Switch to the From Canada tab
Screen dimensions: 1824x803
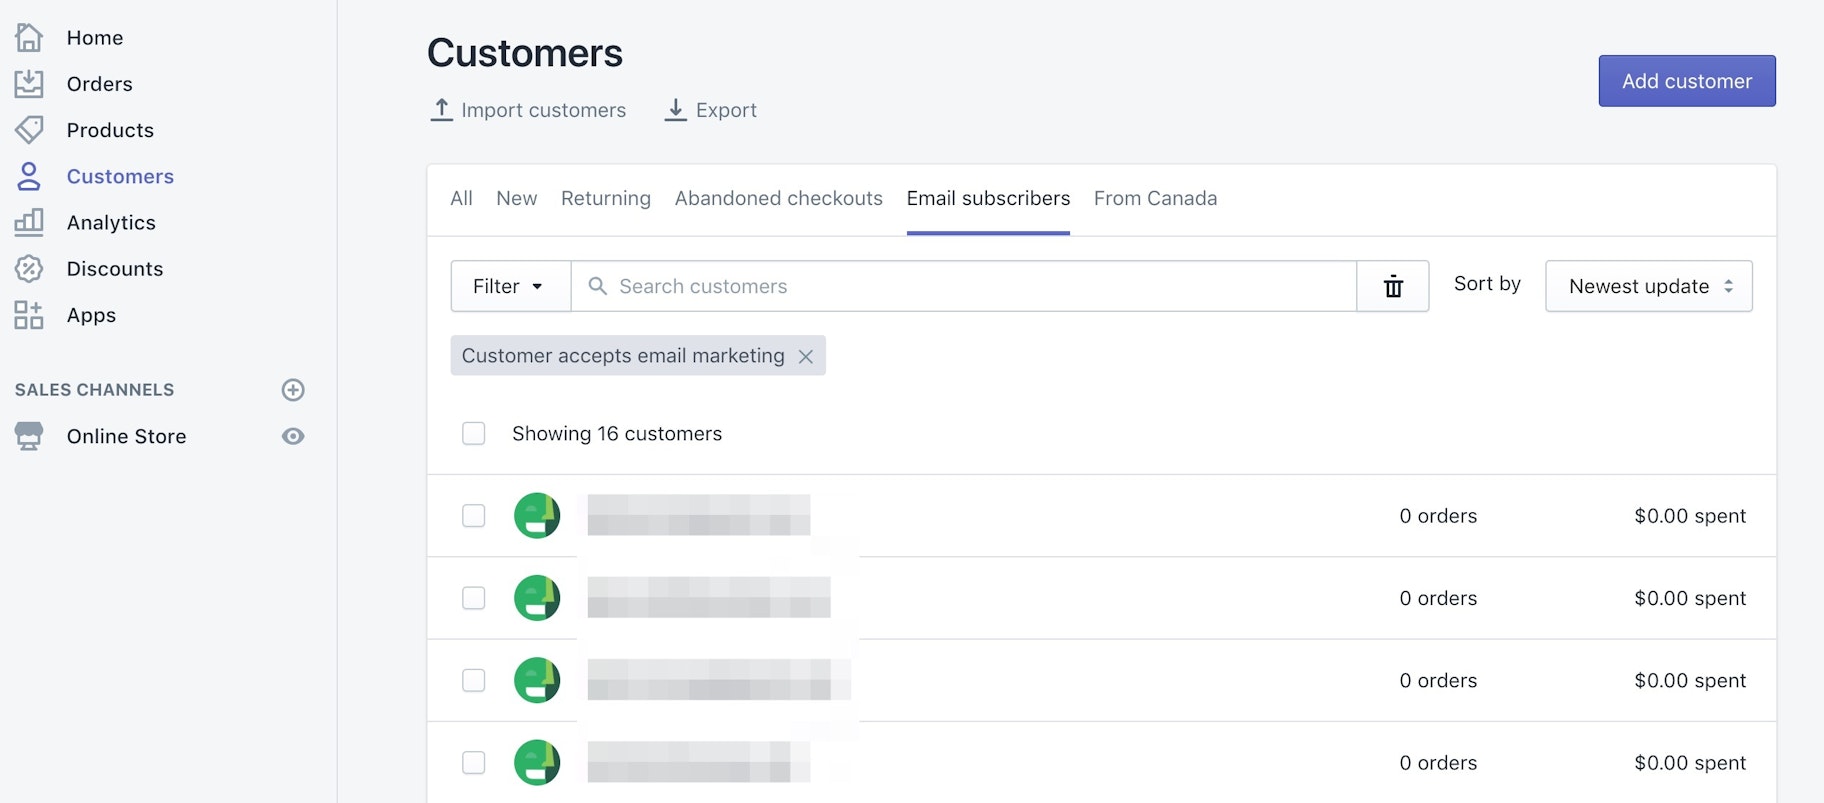(1155, 199)
